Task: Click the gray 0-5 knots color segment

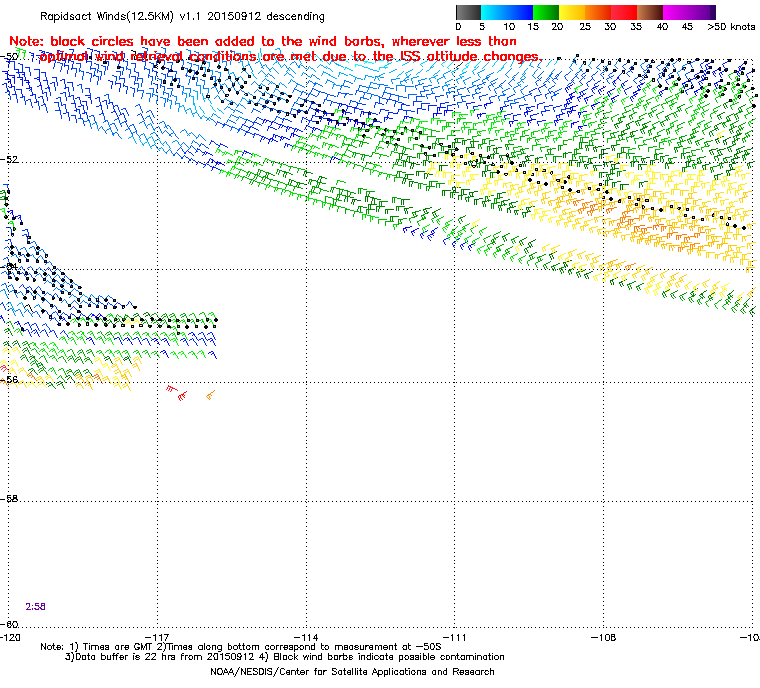Action: point(468,12)
